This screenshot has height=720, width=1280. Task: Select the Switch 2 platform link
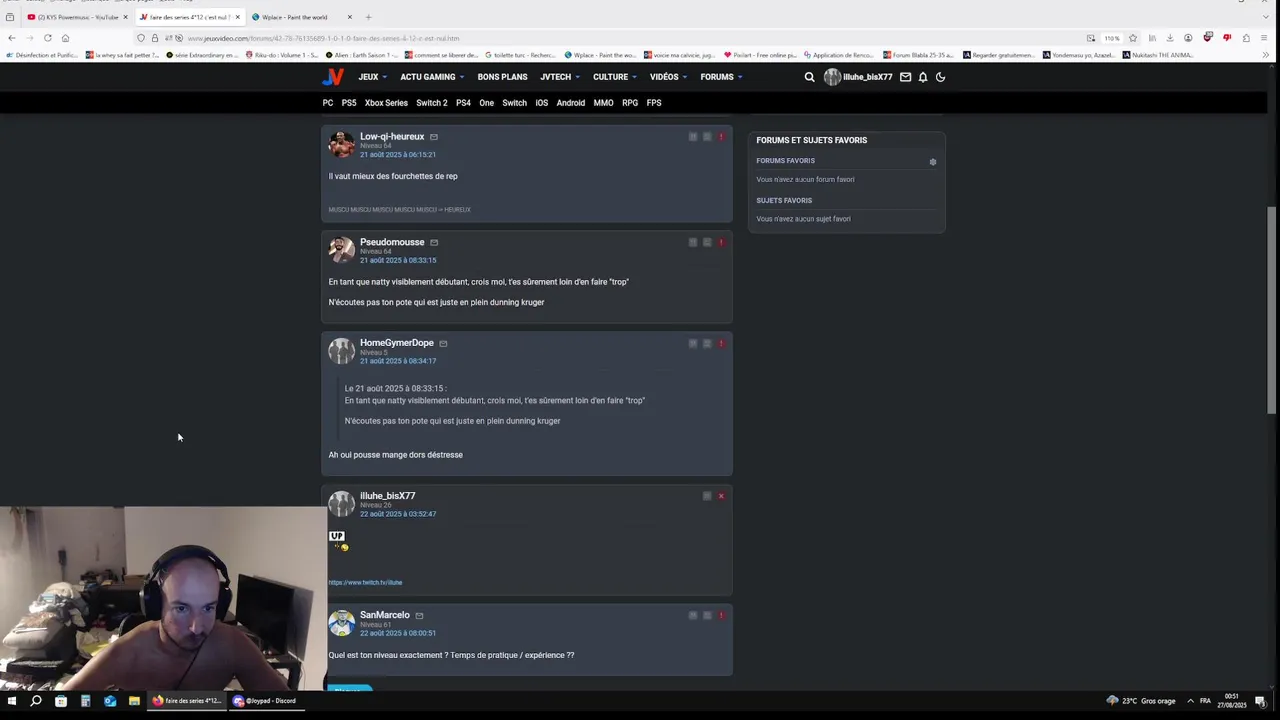tap(432, 103)
